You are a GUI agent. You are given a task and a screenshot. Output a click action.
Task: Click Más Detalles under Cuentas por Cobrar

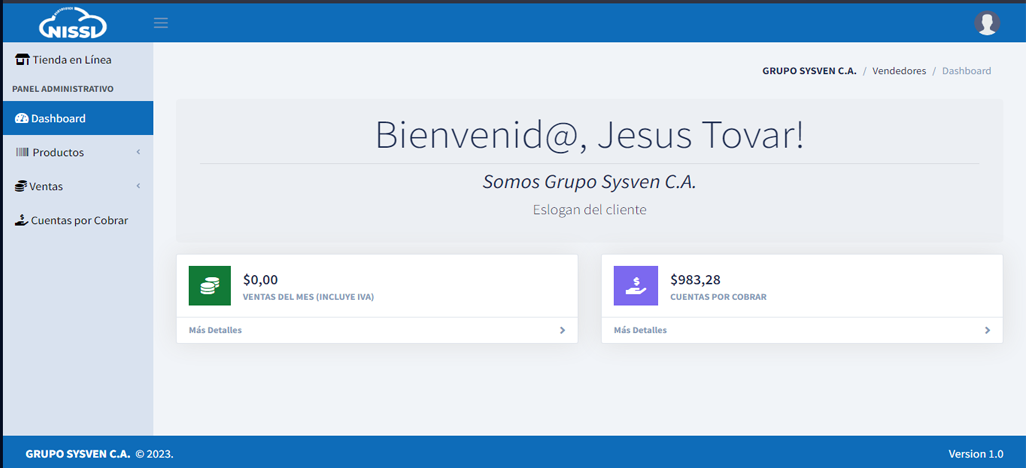[x=640, y=331]
